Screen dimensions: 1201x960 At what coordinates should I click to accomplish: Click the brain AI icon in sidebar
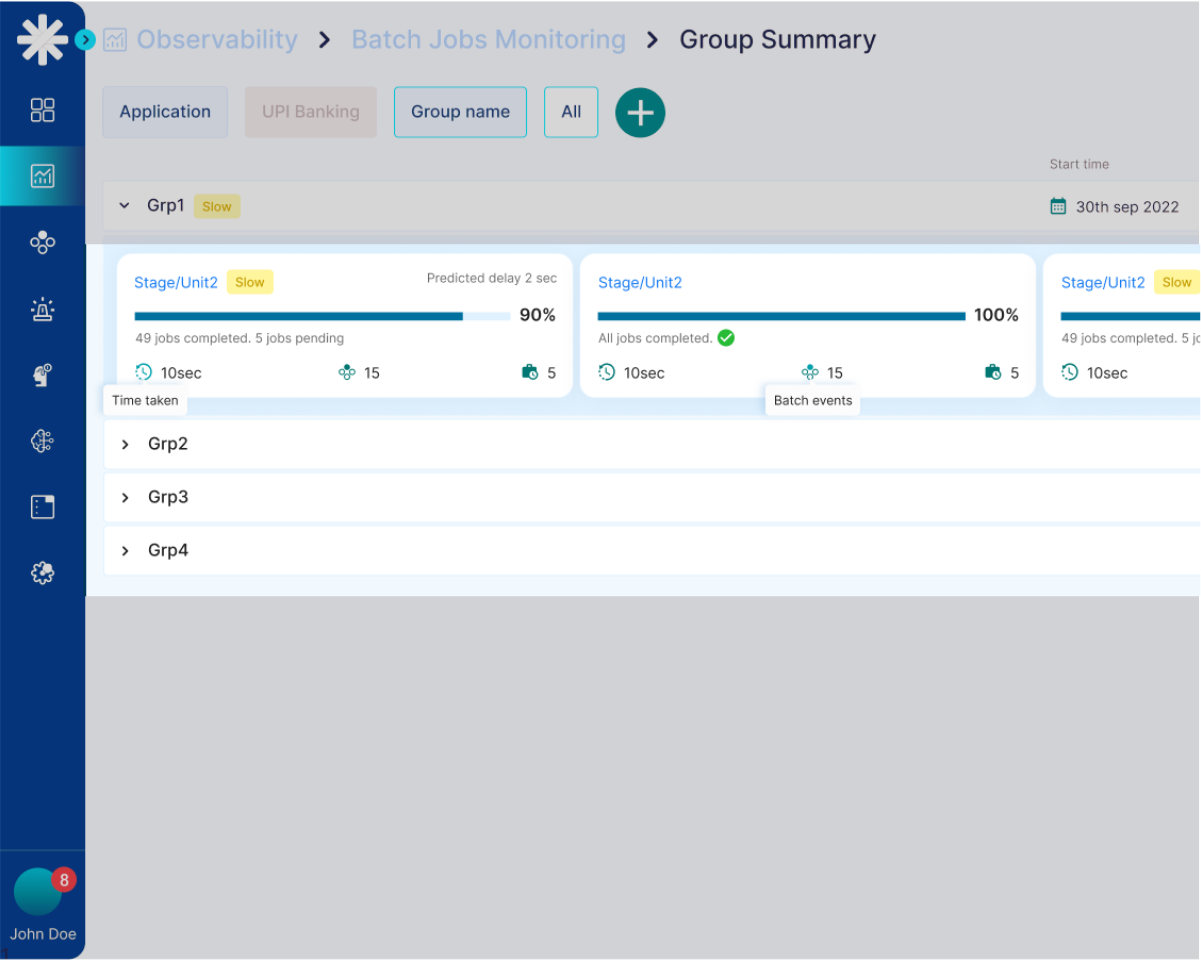(x=42, y=441)
